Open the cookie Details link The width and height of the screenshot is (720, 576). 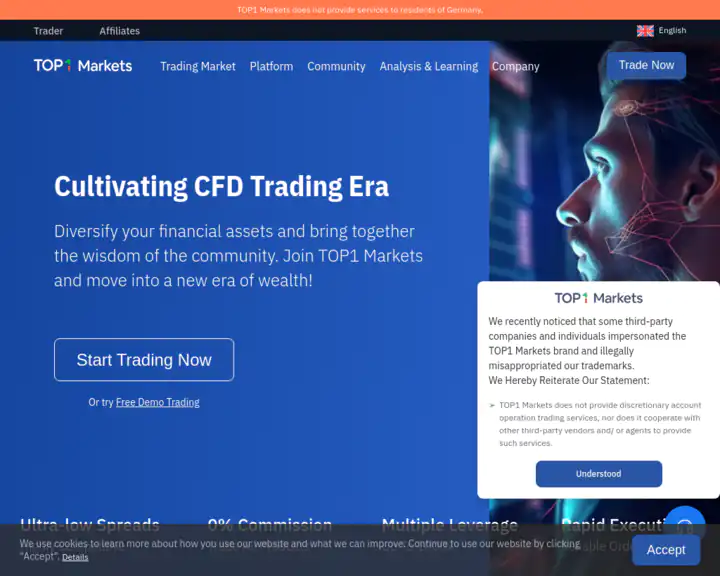pos(75,557)
